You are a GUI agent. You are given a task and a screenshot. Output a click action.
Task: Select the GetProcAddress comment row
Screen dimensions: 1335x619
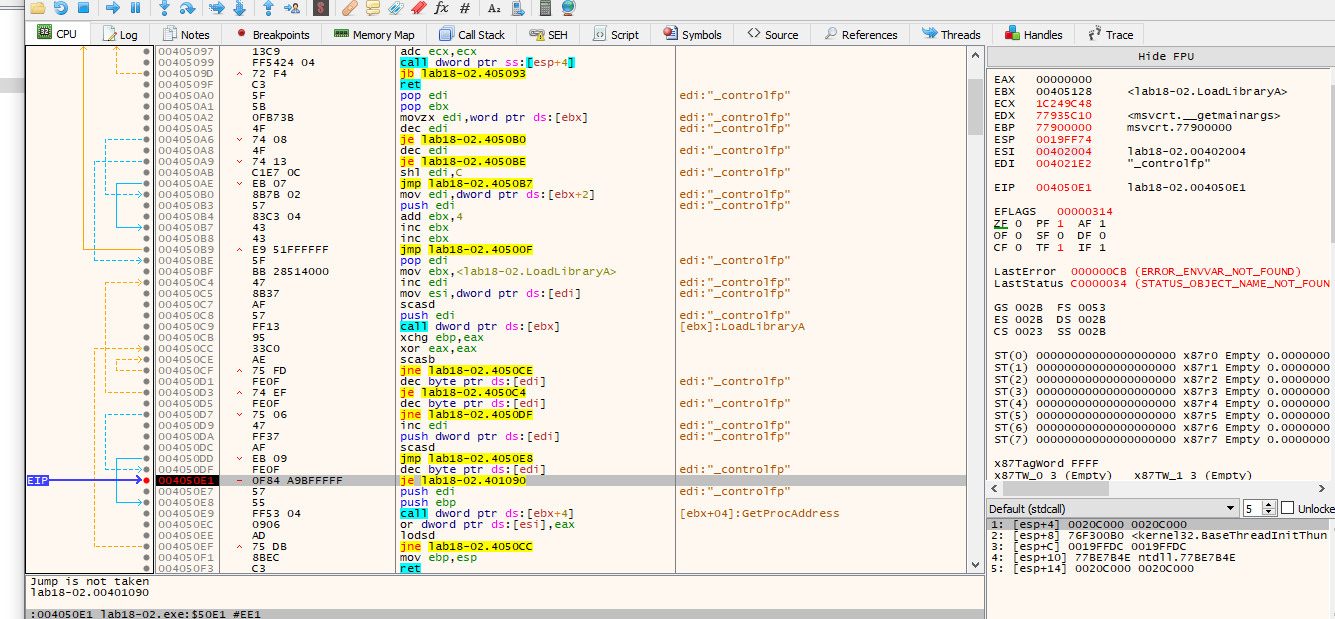(758, 513)
